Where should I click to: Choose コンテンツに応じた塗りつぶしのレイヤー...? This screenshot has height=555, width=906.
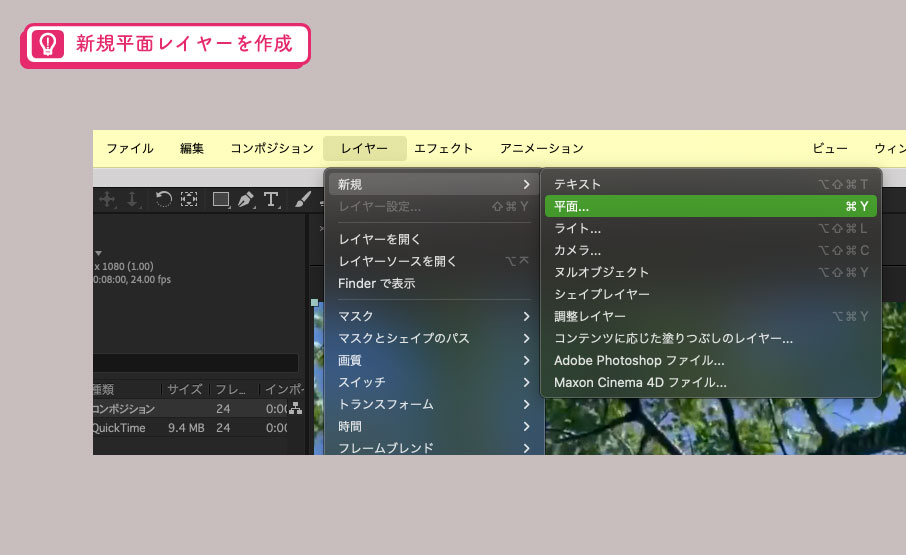(711, 338)
